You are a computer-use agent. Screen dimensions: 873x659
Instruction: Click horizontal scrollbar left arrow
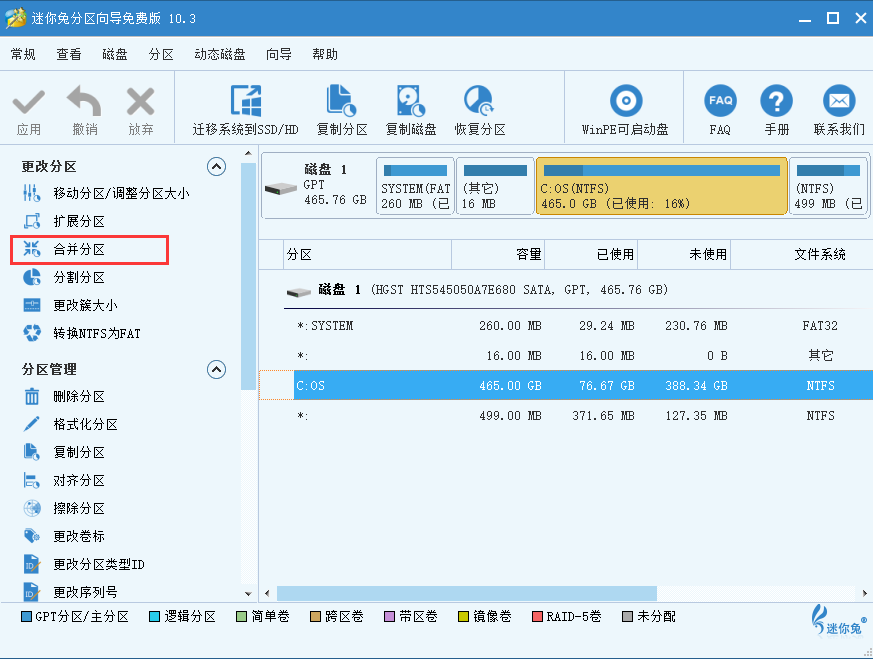pyautogui.click(x=267, y=593)
